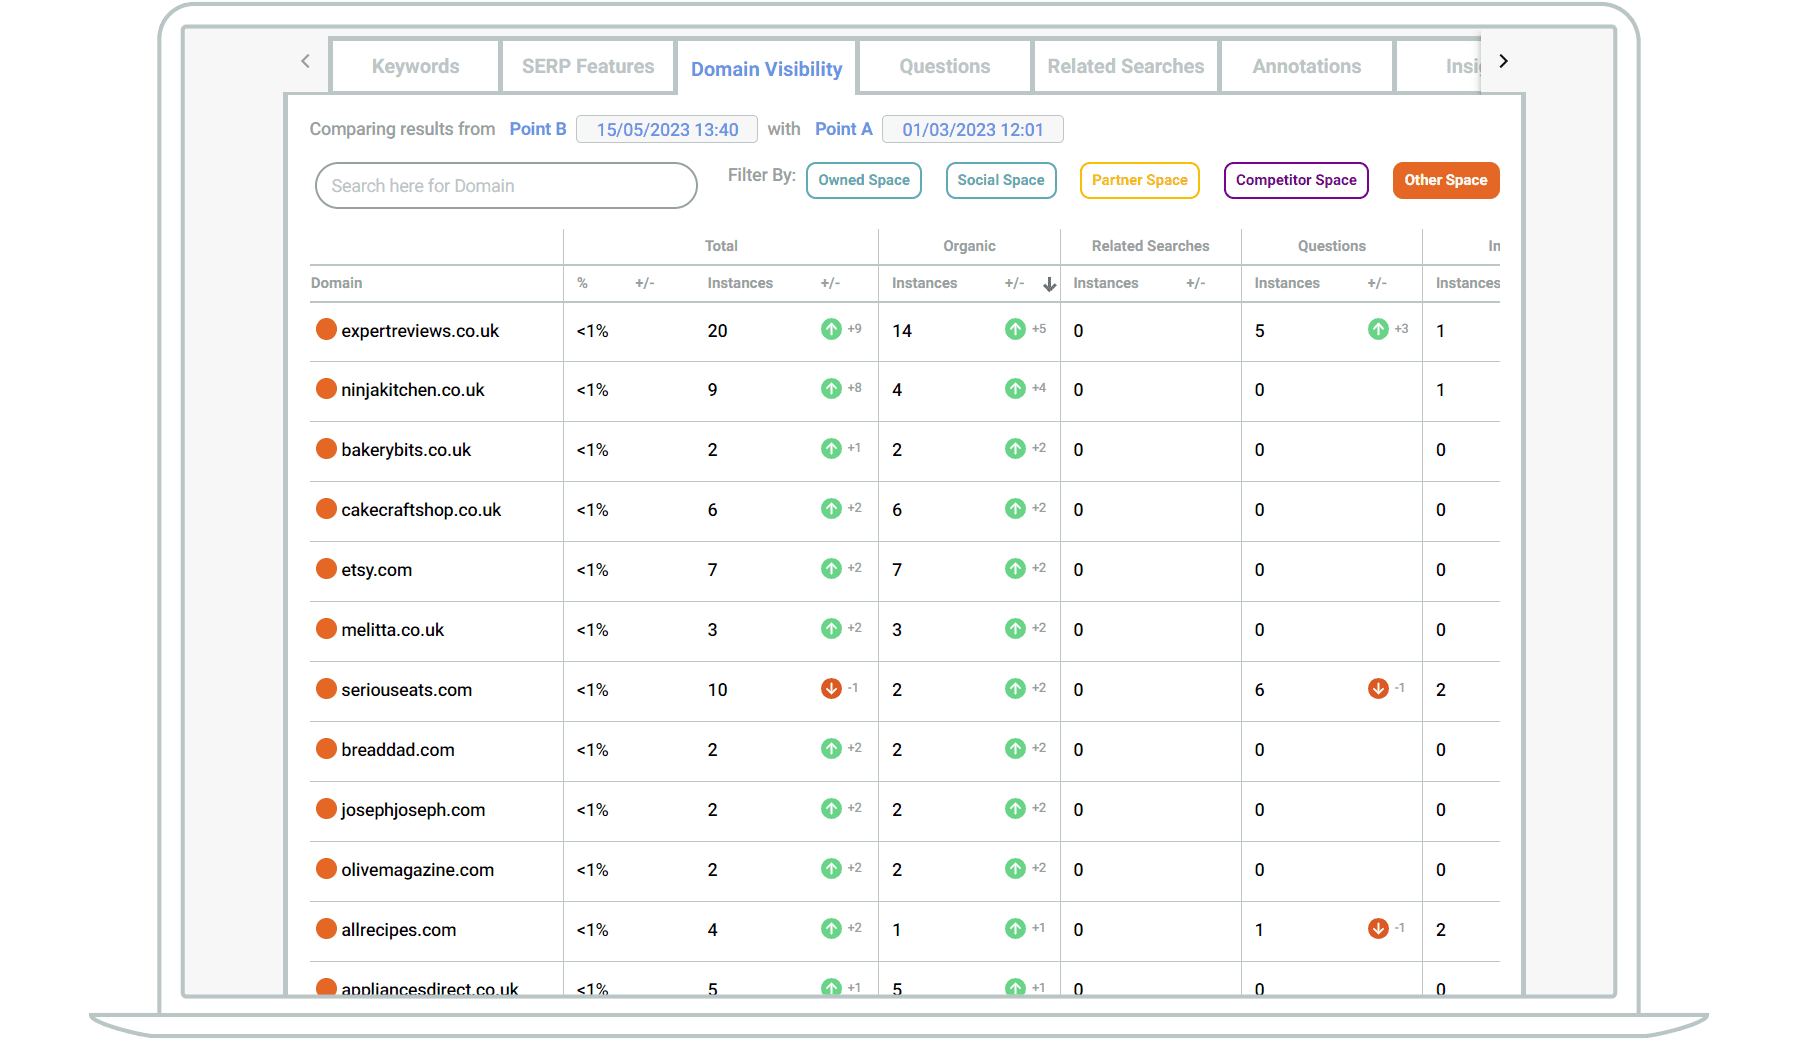
Task: Click orange dot beside ninjakitchen.co.uk
Action: tap(326, 388)
